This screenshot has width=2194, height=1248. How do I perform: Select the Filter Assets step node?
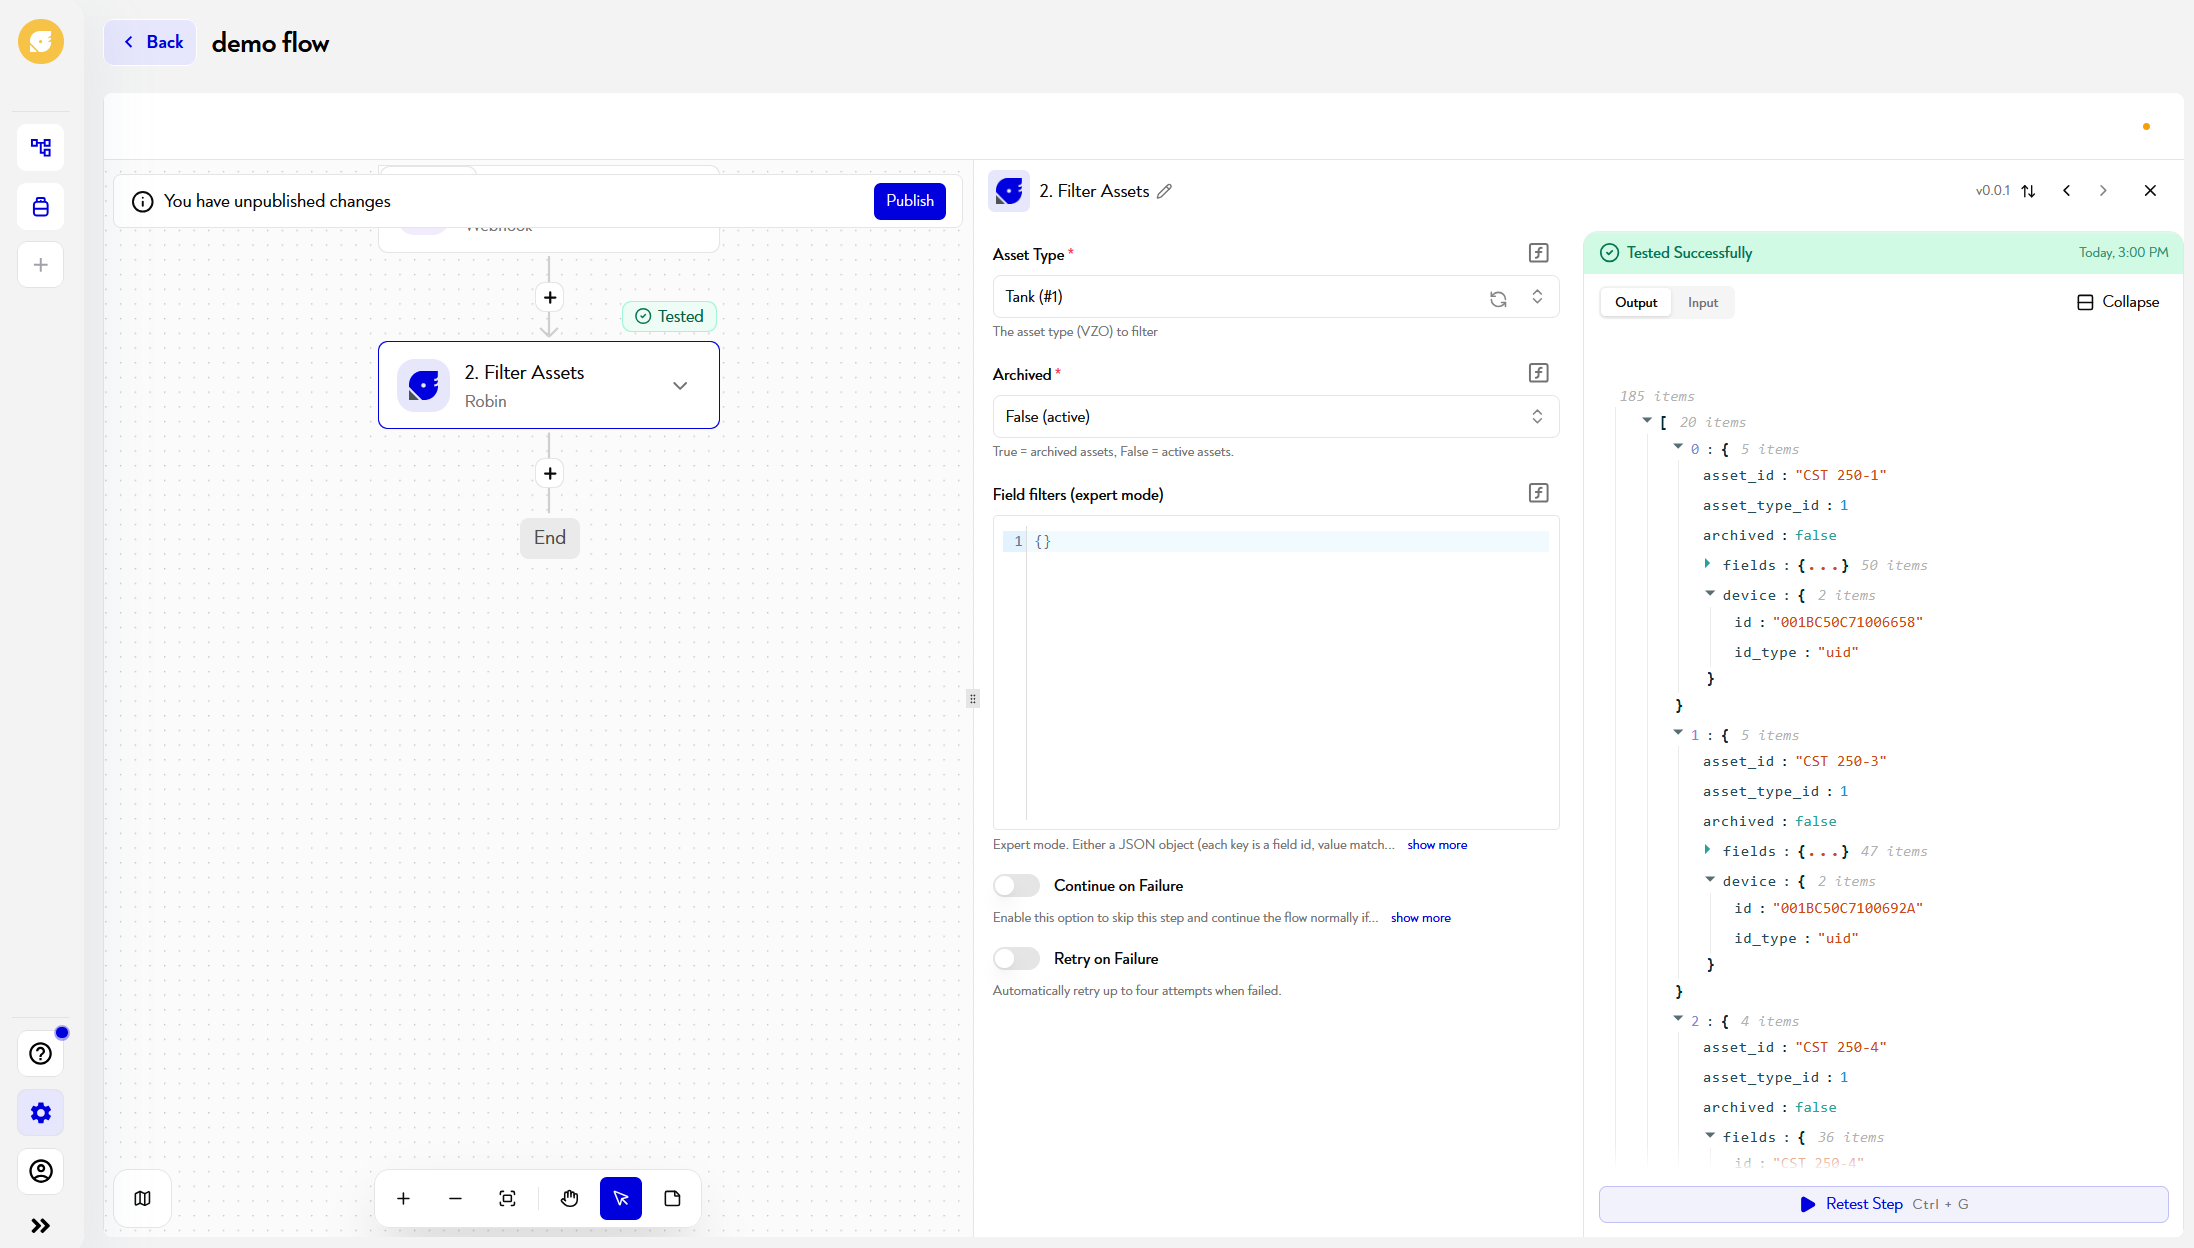click(x=549, y=386)
